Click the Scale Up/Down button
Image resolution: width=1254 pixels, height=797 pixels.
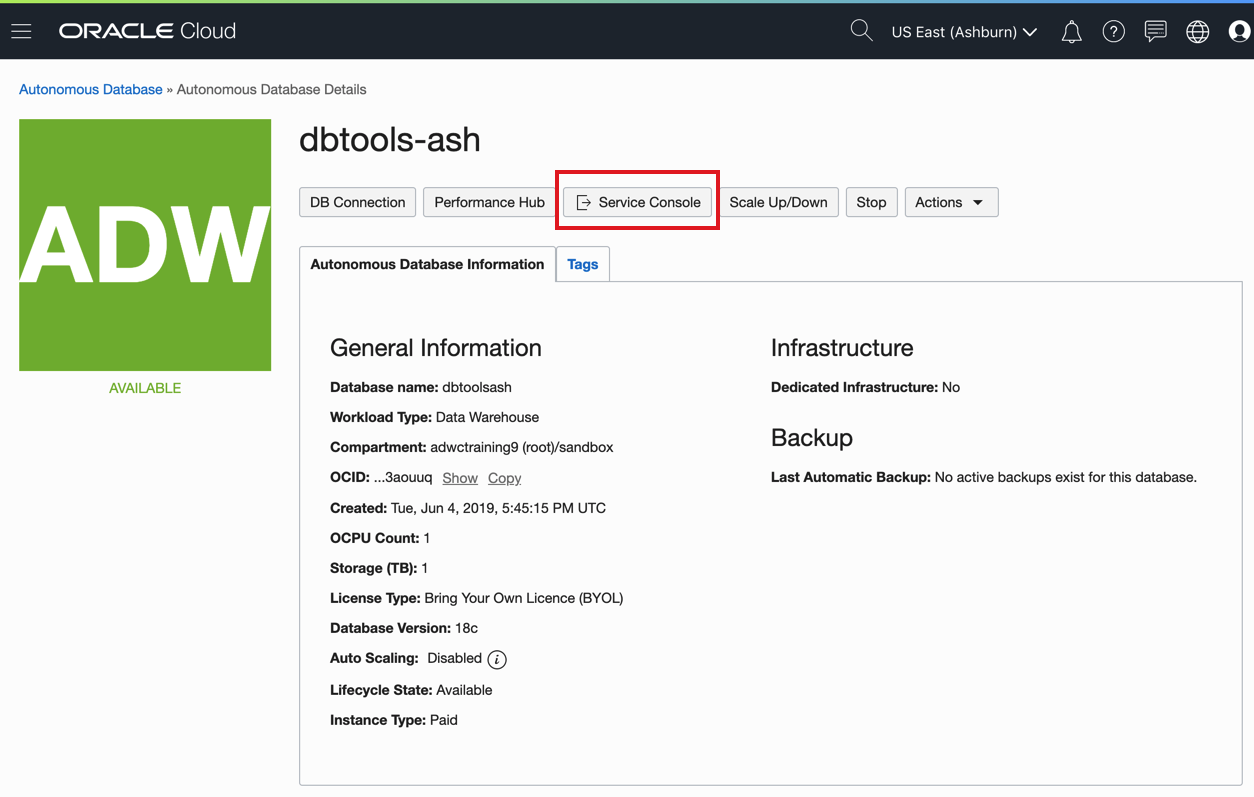778,202
